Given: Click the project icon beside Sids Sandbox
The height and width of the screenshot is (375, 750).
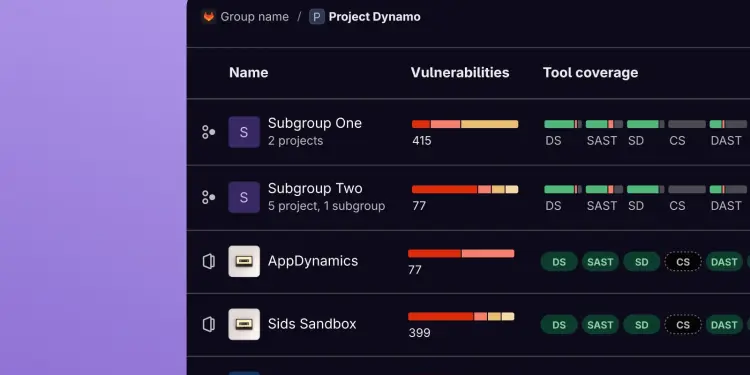Looking at the screenshot, I should coord(209,325).
